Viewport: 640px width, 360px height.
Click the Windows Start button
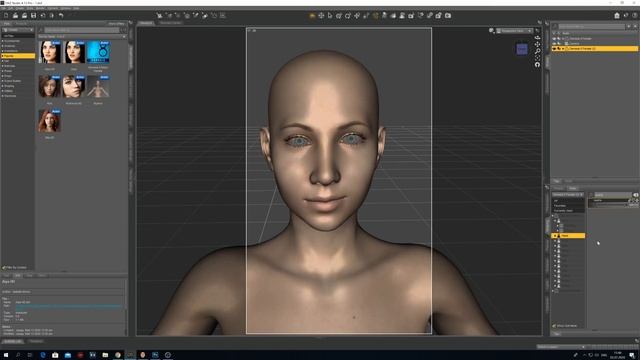tap(6, 355)
